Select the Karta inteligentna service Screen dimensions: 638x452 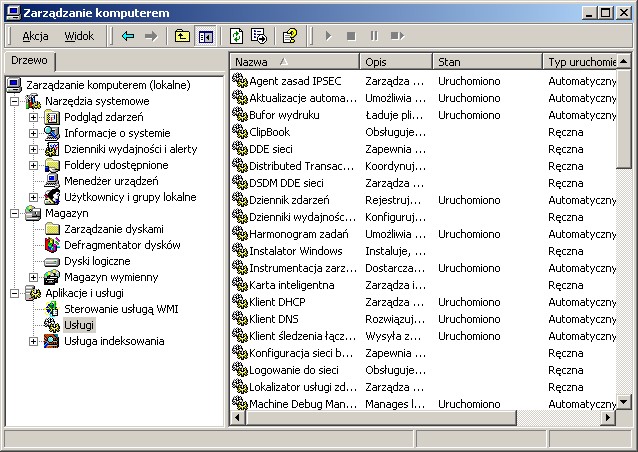291,285
